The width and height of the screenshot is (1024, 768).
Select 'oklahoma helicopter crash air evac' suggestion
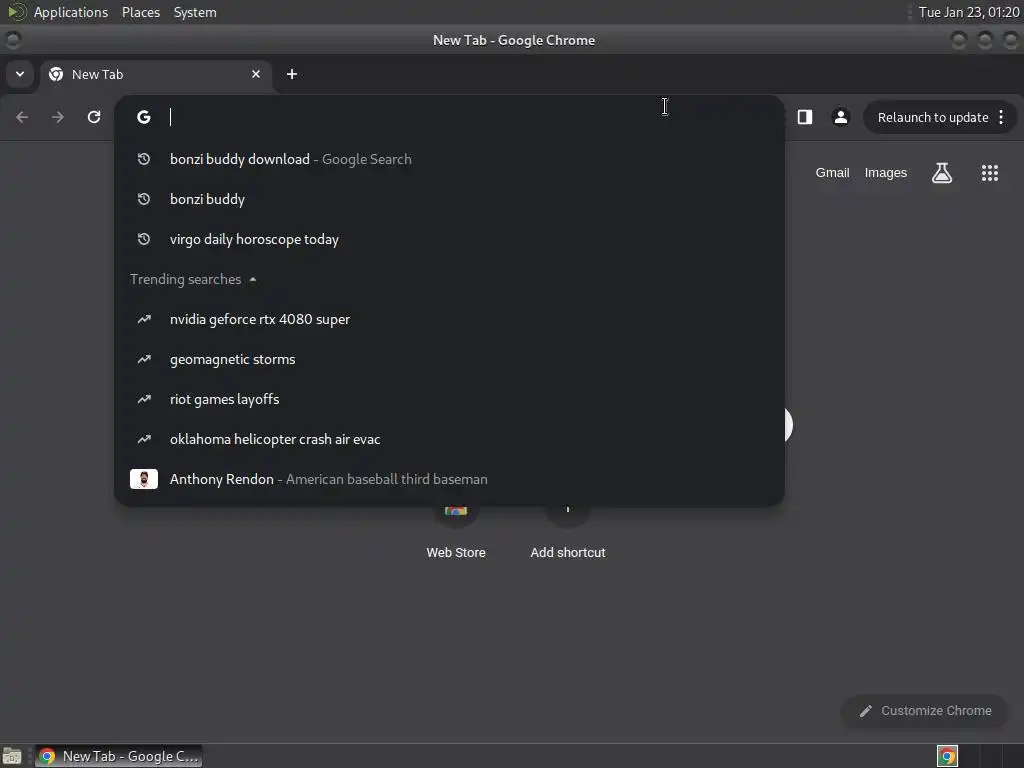(449, 439)
